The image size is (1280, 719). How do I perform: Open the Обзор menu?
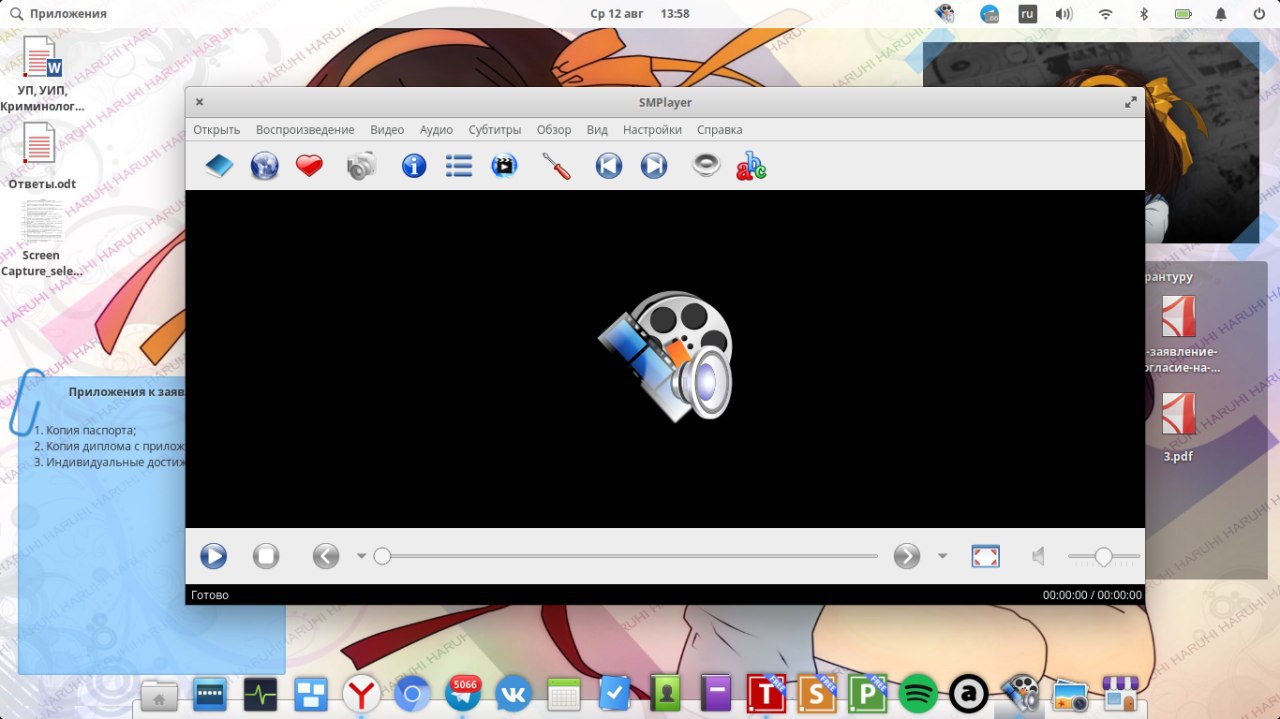point(554,130)
